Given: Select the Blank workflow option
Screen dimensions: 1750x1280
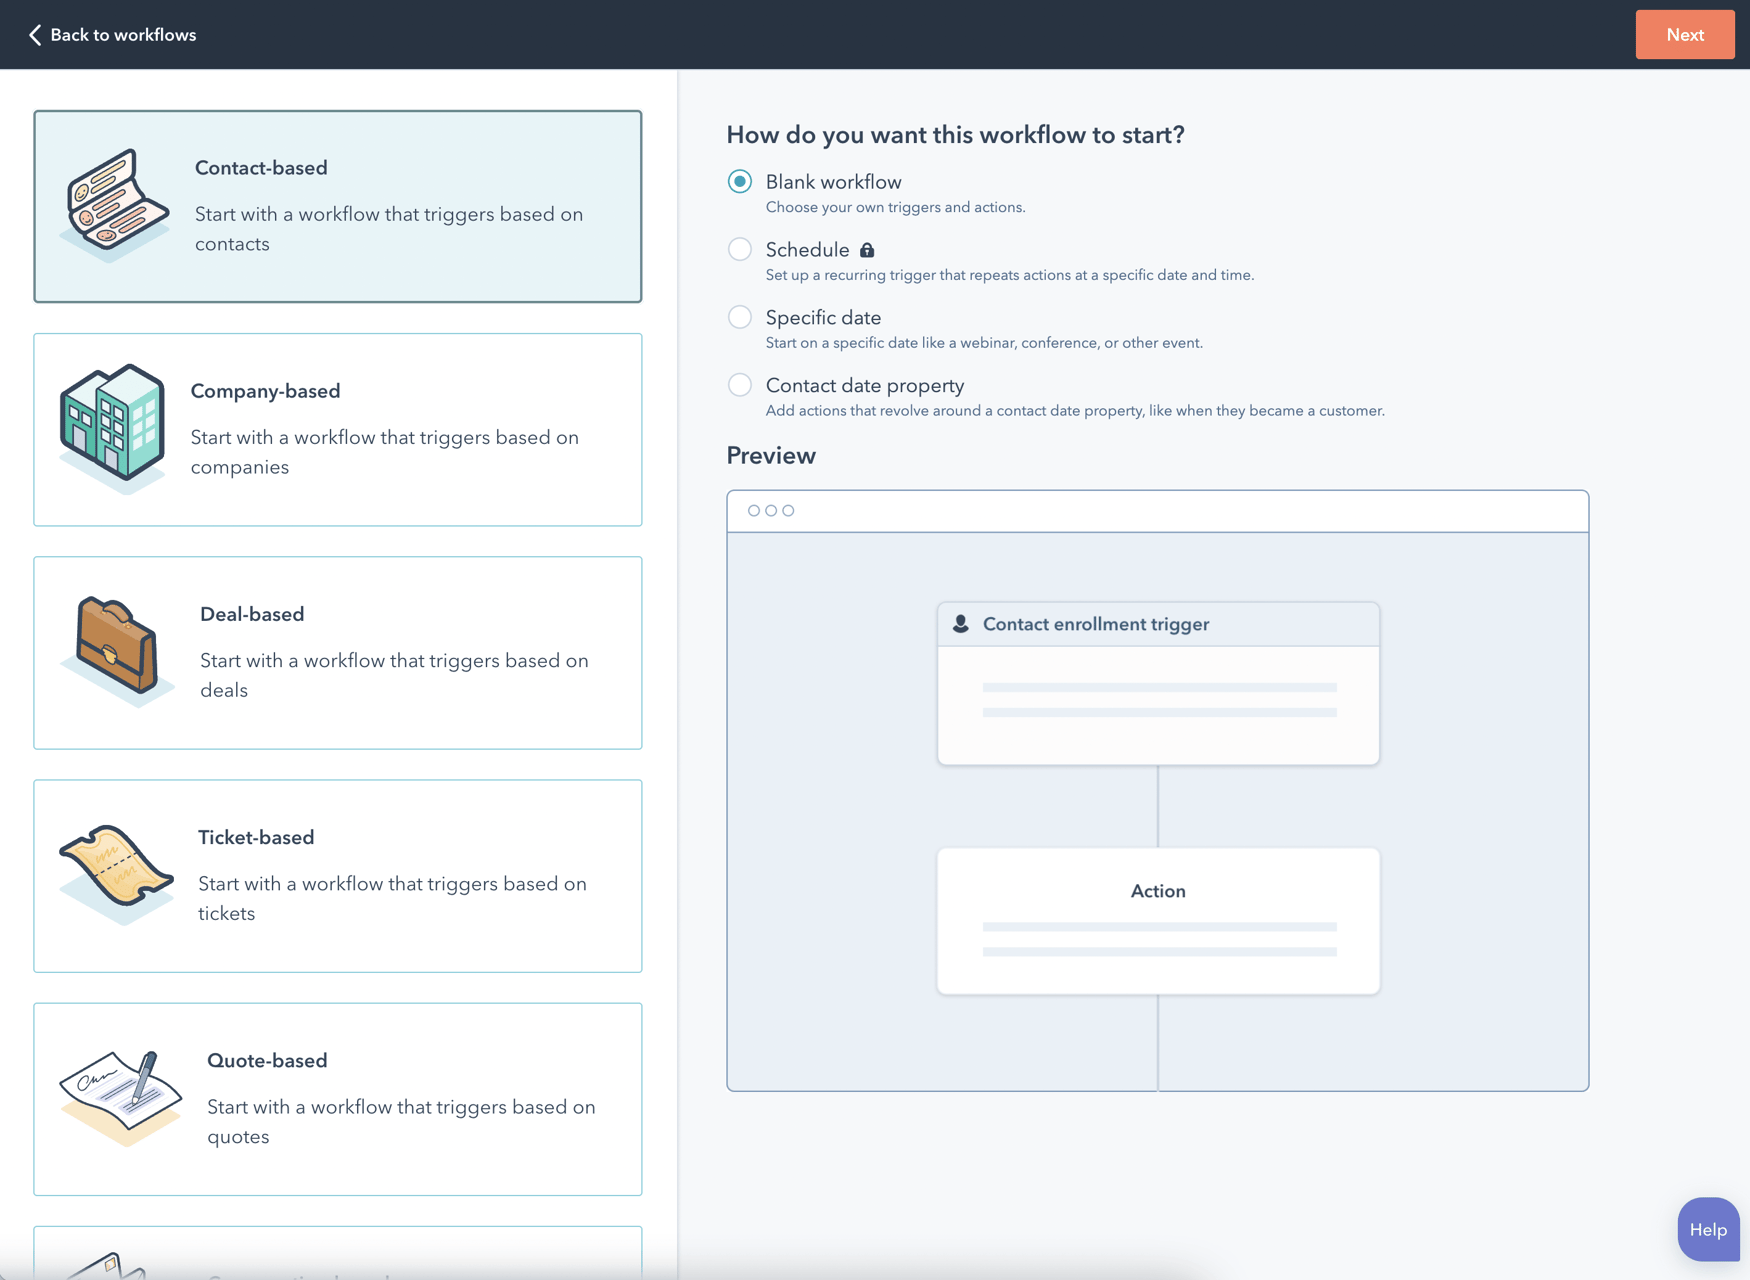Looking at the screenshot, I should pos(740,181).
